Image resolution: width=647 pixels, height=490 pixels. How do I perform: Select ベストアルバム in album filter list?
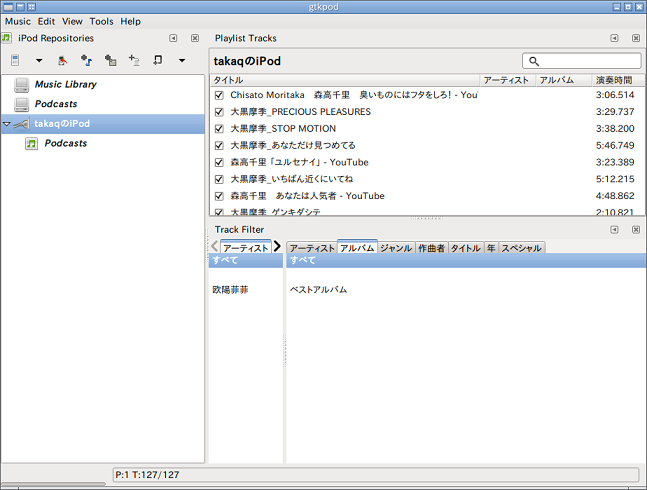point(466,290)
